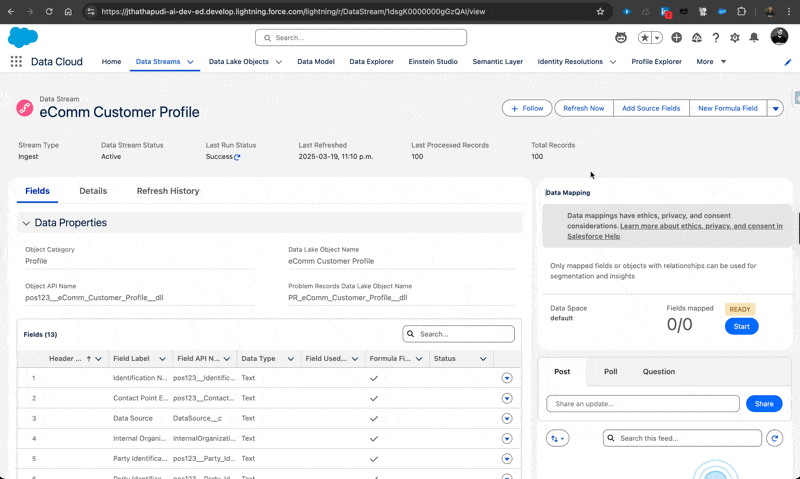Select the Post tab in feed
800x479 pixels.
pos(562,371)
